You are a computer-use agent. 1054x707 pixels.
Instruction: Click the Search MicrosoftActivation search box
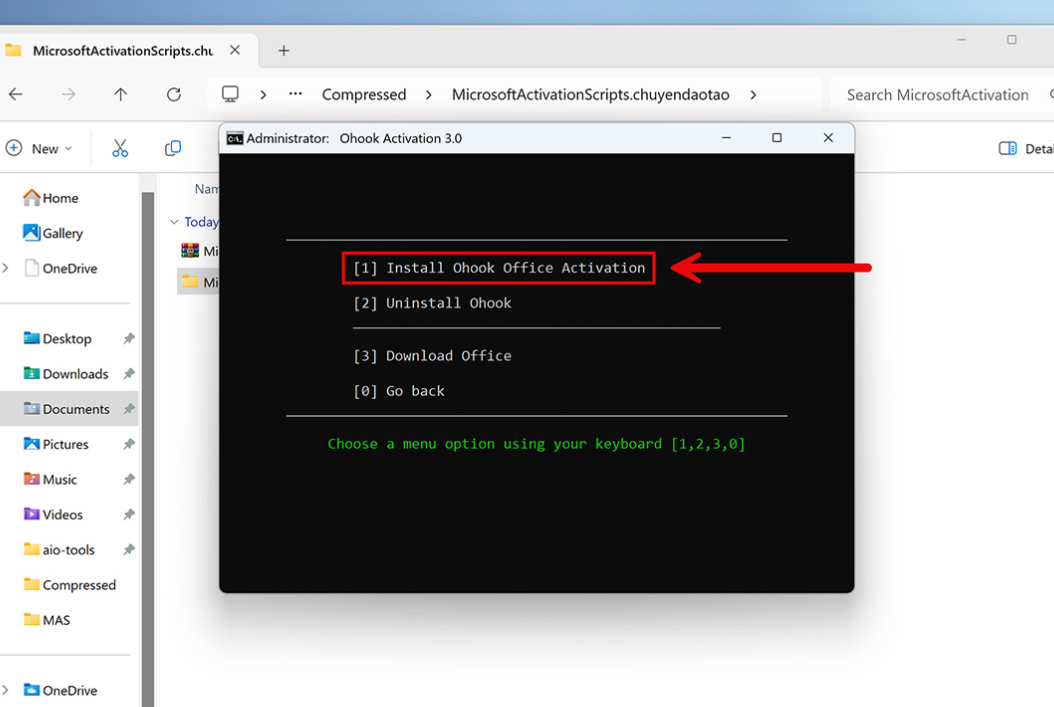937,94
